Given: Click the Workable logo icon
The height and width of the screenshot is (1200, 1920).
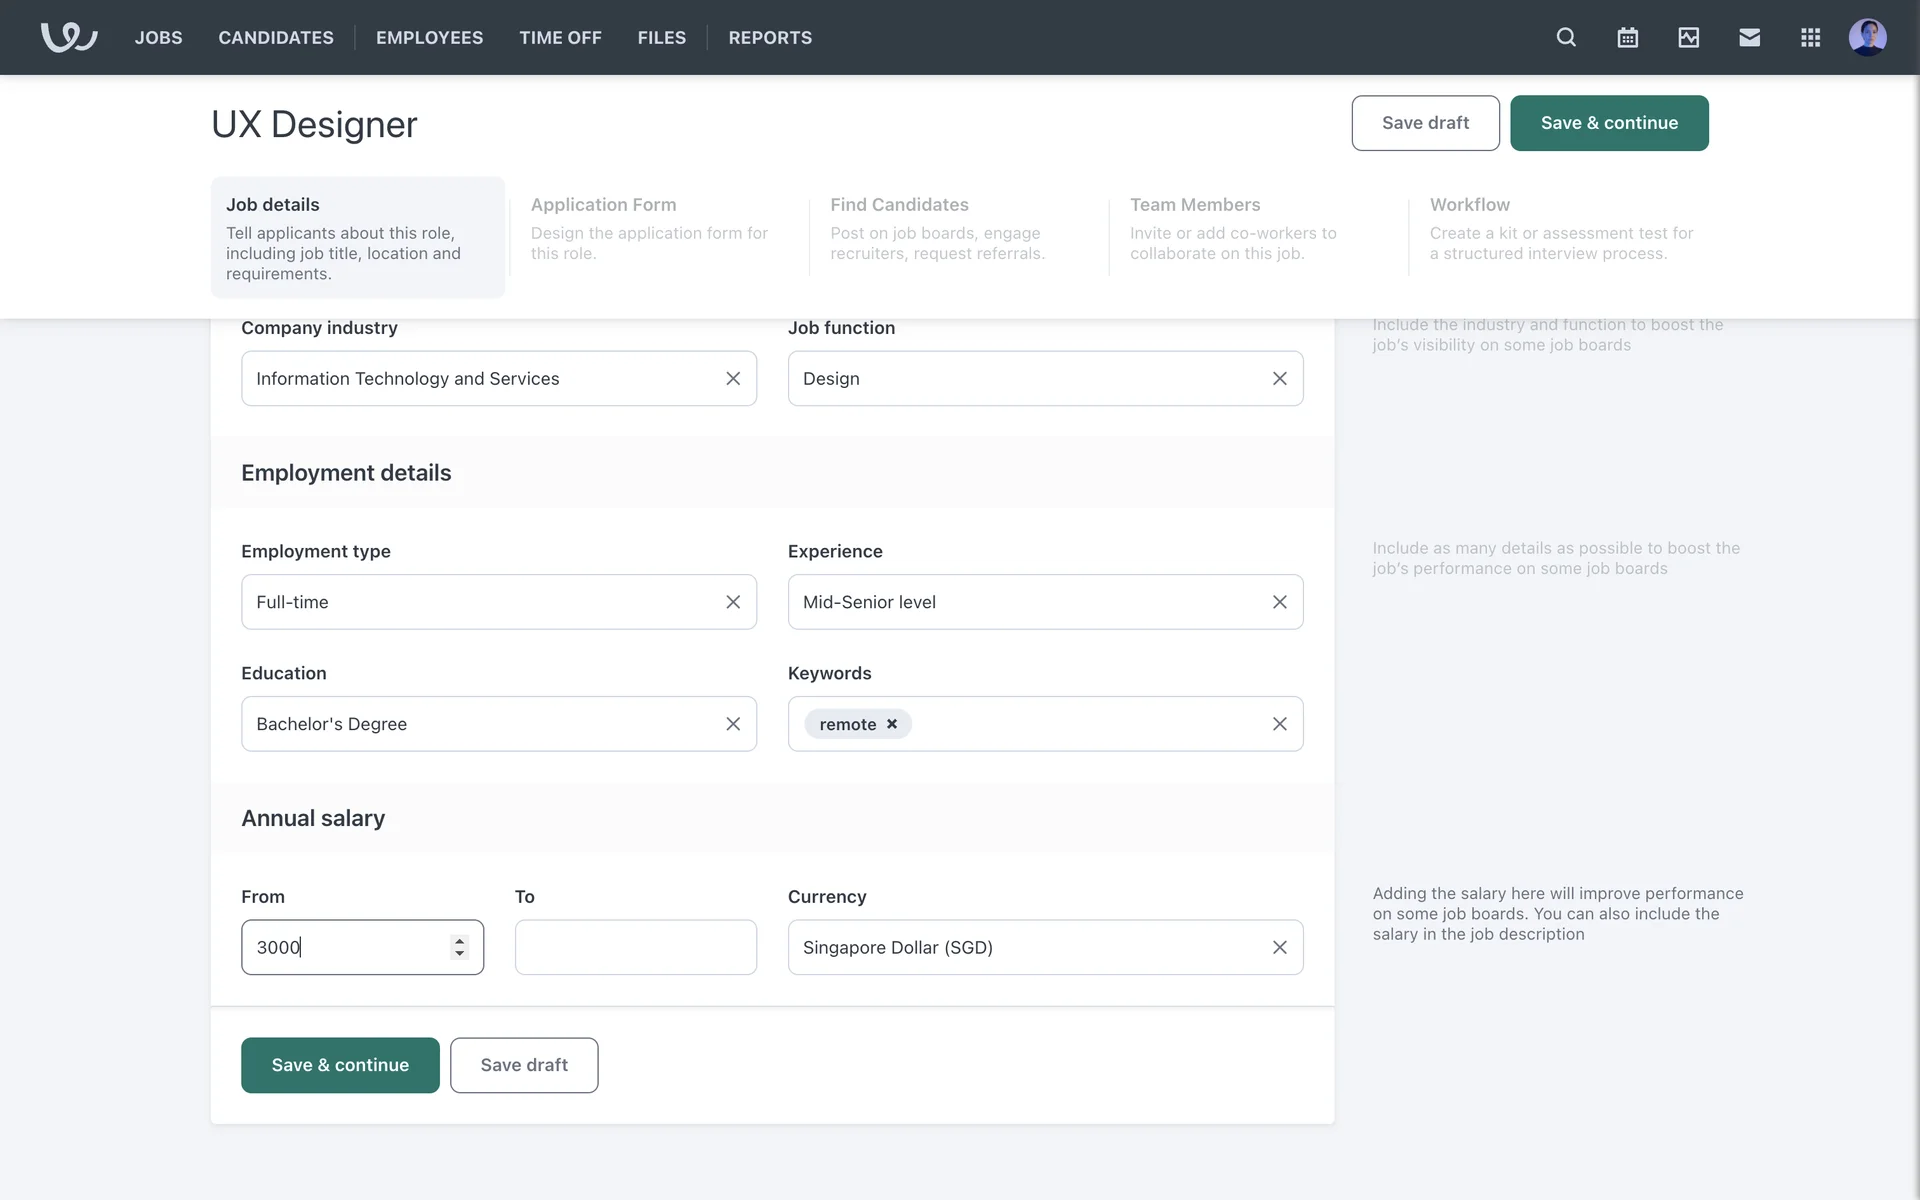Looking at the screenshot, I should point(69,37).
